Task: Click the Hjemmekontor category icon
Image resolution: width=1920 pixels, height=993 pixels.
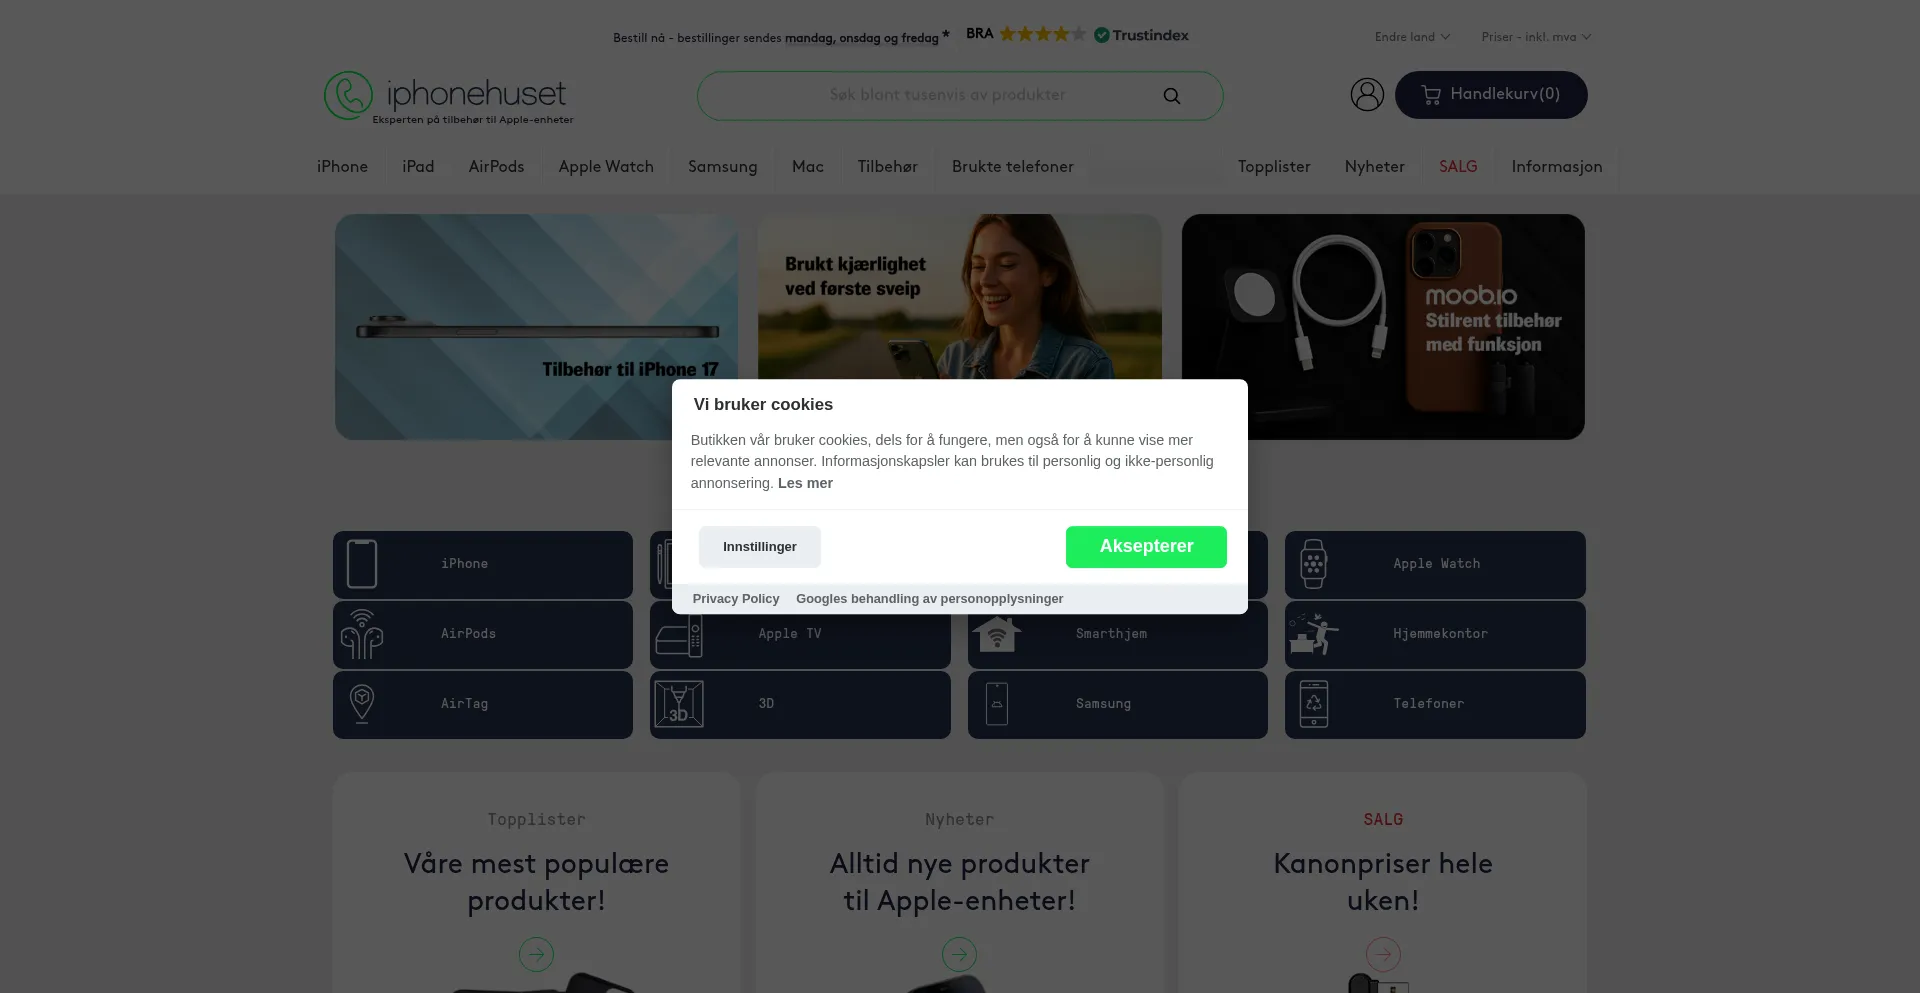Action: [1313, 634]
